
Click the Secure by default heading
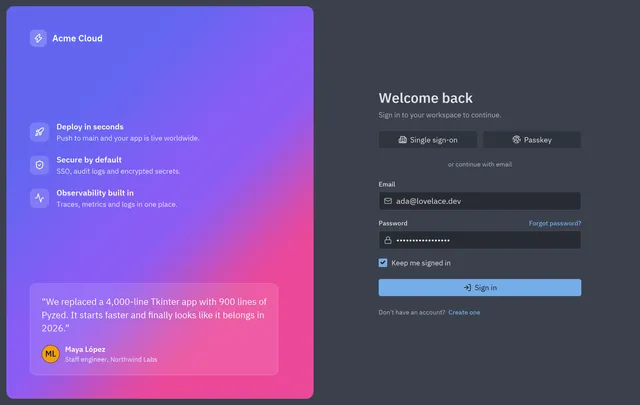click(89, 160)
